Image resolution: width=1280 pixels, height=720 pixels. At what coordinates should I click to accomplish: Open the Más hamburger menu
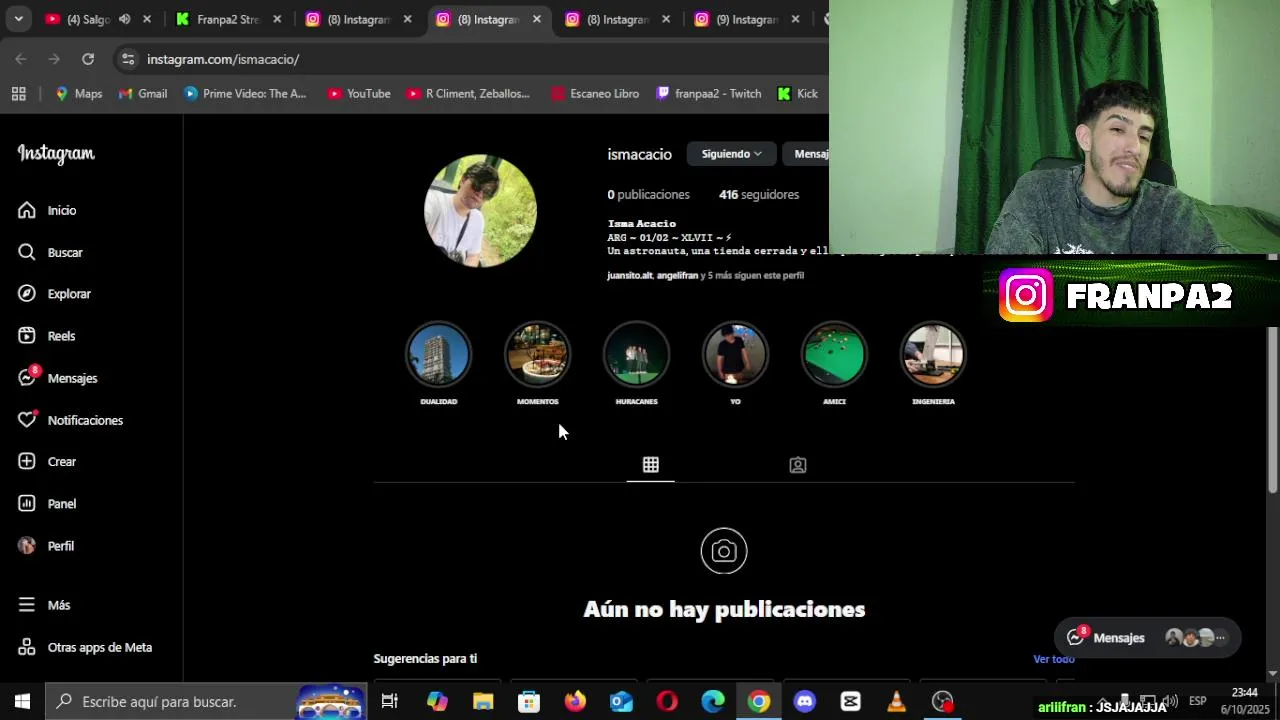[44, 605]
